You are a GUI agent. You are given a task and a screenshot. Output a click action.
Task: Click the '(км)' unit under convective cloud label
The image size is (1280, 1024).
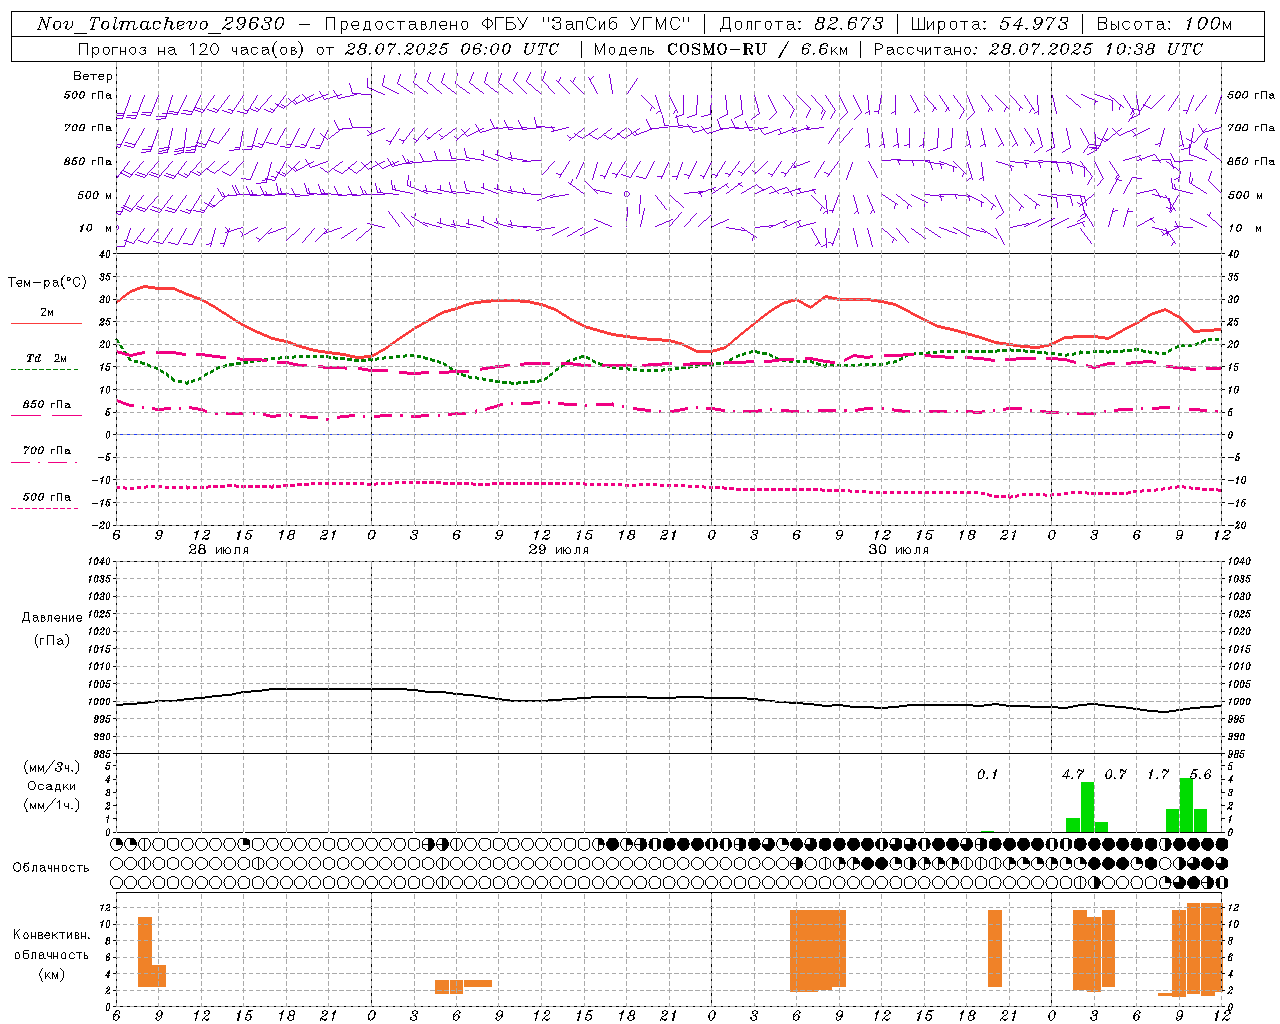(x=51, y=973)
